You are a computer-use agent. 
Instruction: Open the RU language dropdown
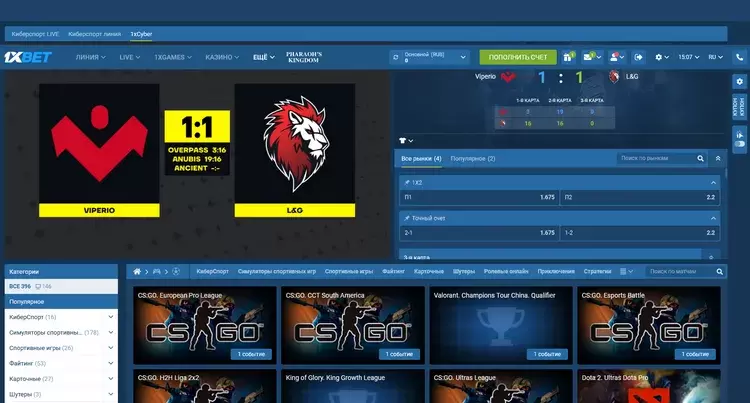tap(716, 57)
